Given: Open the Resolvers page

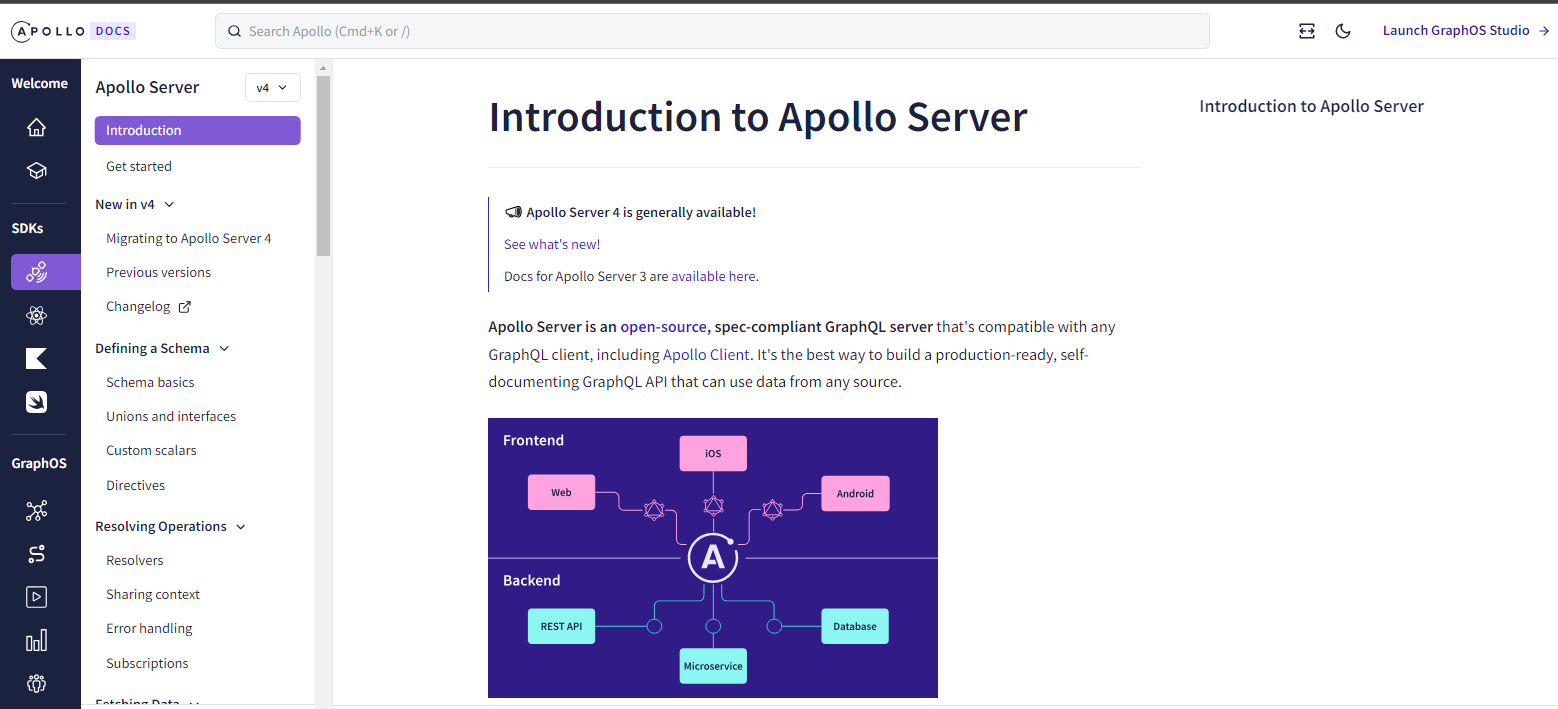Looking at the screenshot, I should pos(135,560).
